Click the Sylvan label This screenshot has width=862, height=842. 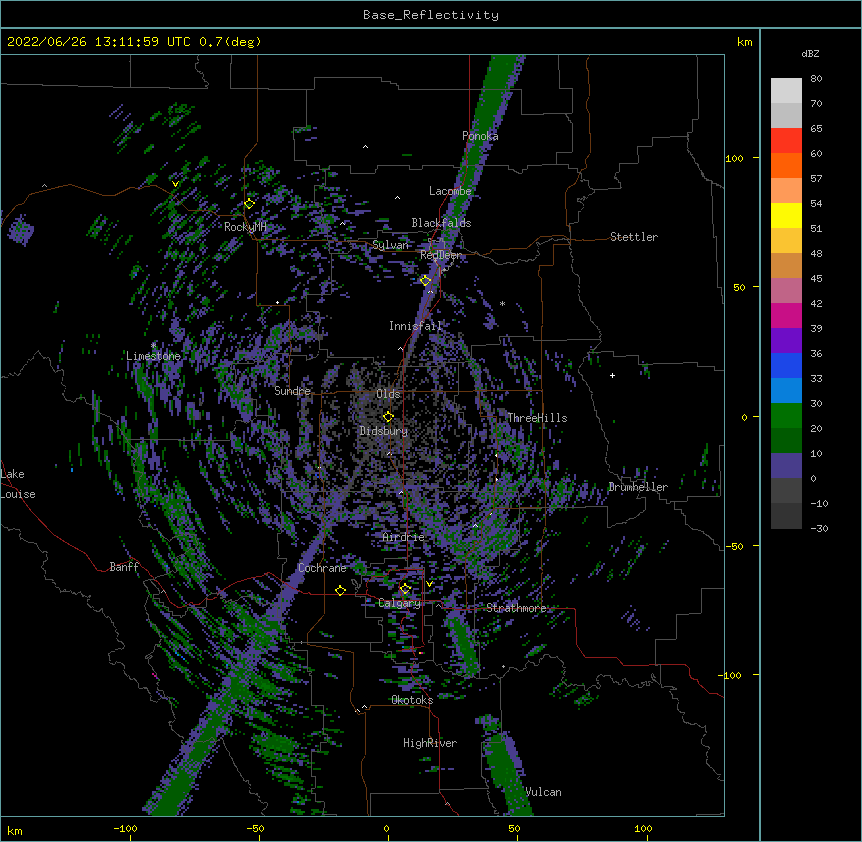click(390, 245)
